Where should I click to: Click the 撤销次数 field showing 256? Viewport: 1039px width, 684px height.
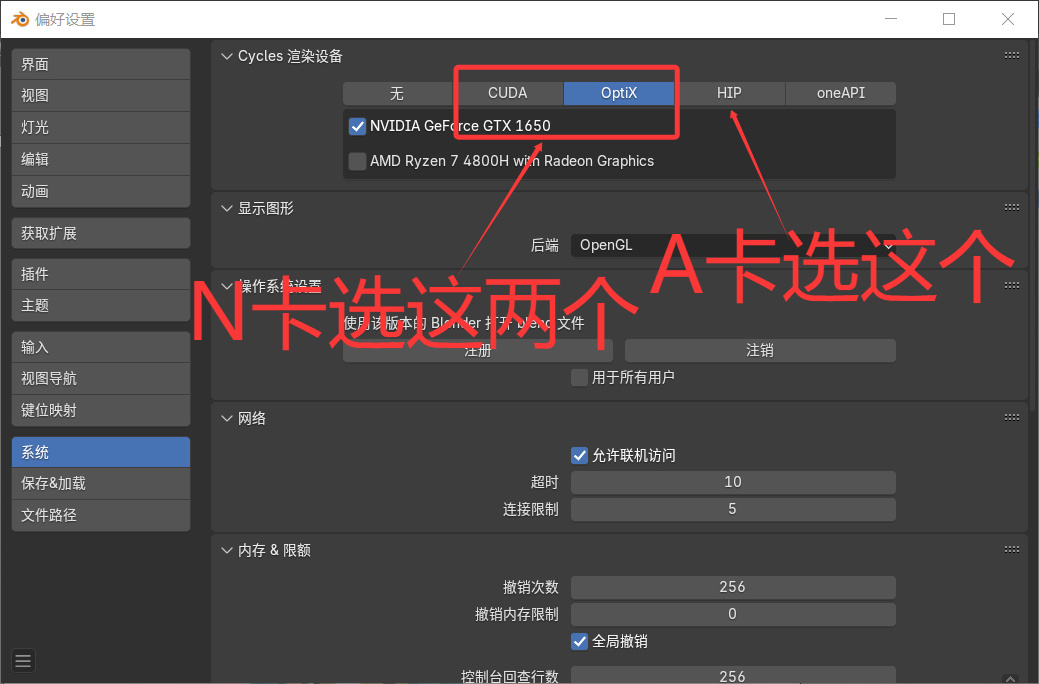click(733, 587)
